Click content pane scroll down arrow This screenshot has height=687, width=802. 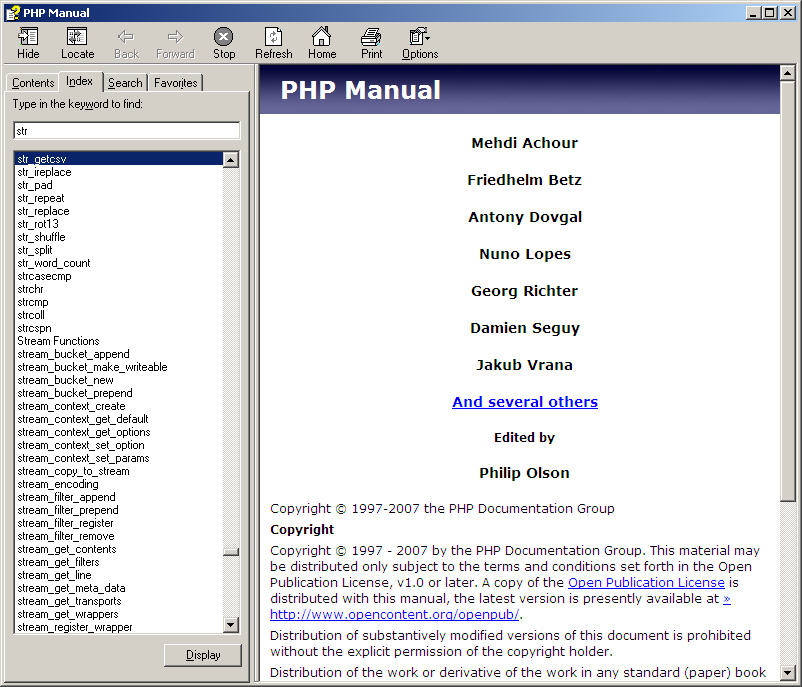(x=787, y=672)
